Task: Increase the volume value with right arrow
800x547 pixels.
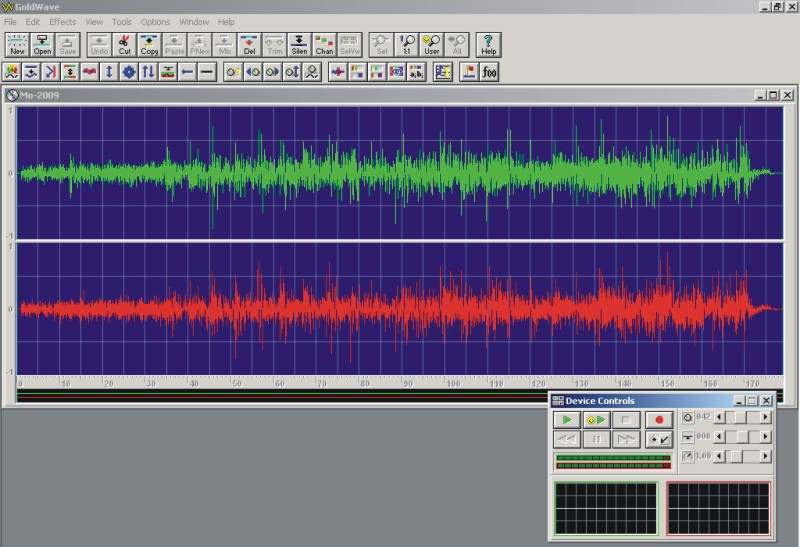Action: coord(765,417)
